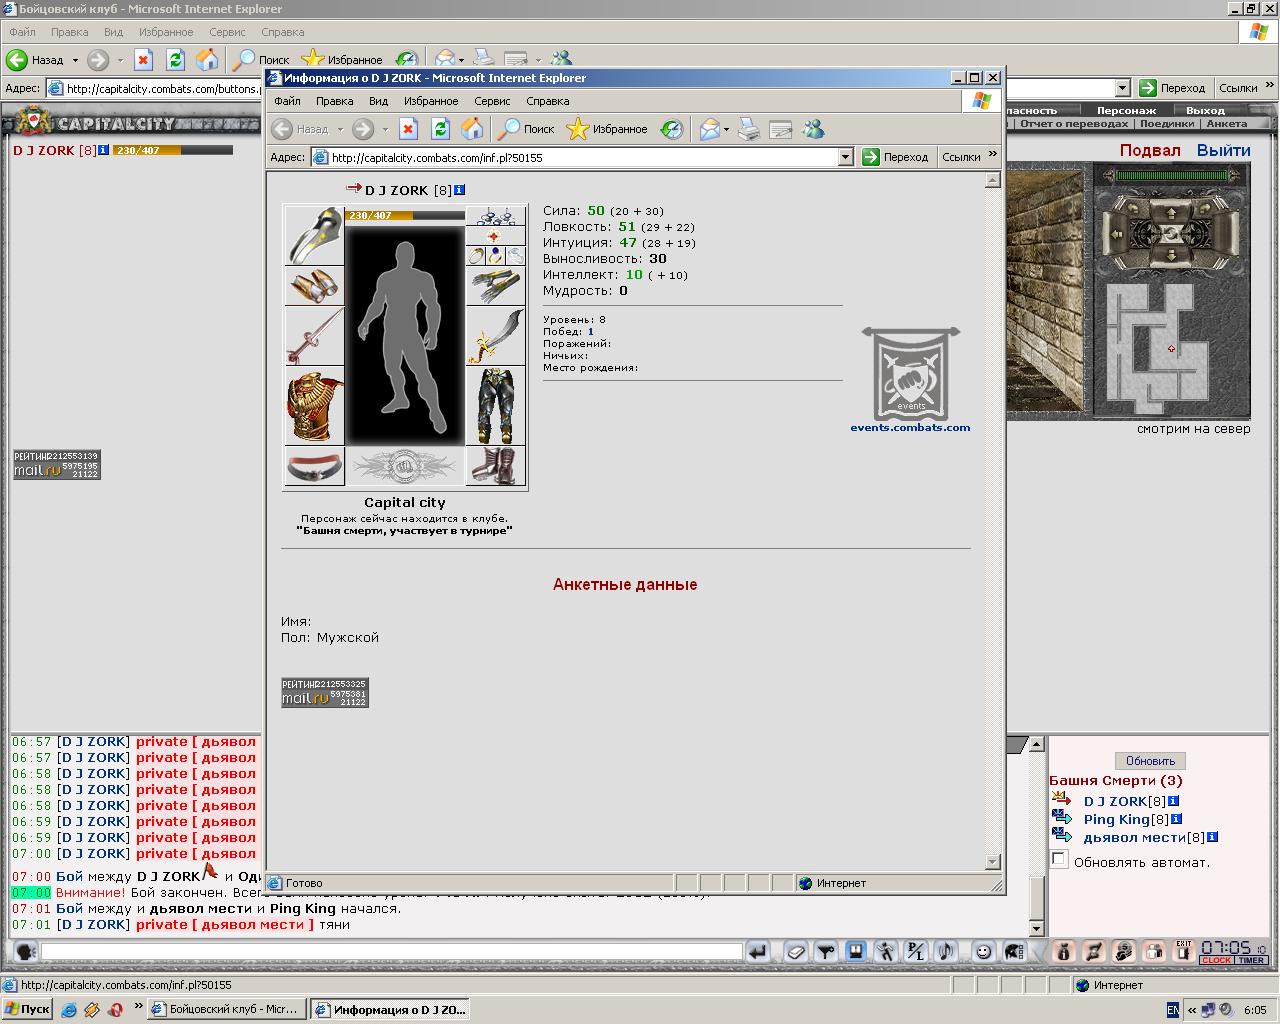Click the Print icon in info window toolbar
Image resolution: width=1280 pixels, height=1024 pixels.
tap(749, 128)
